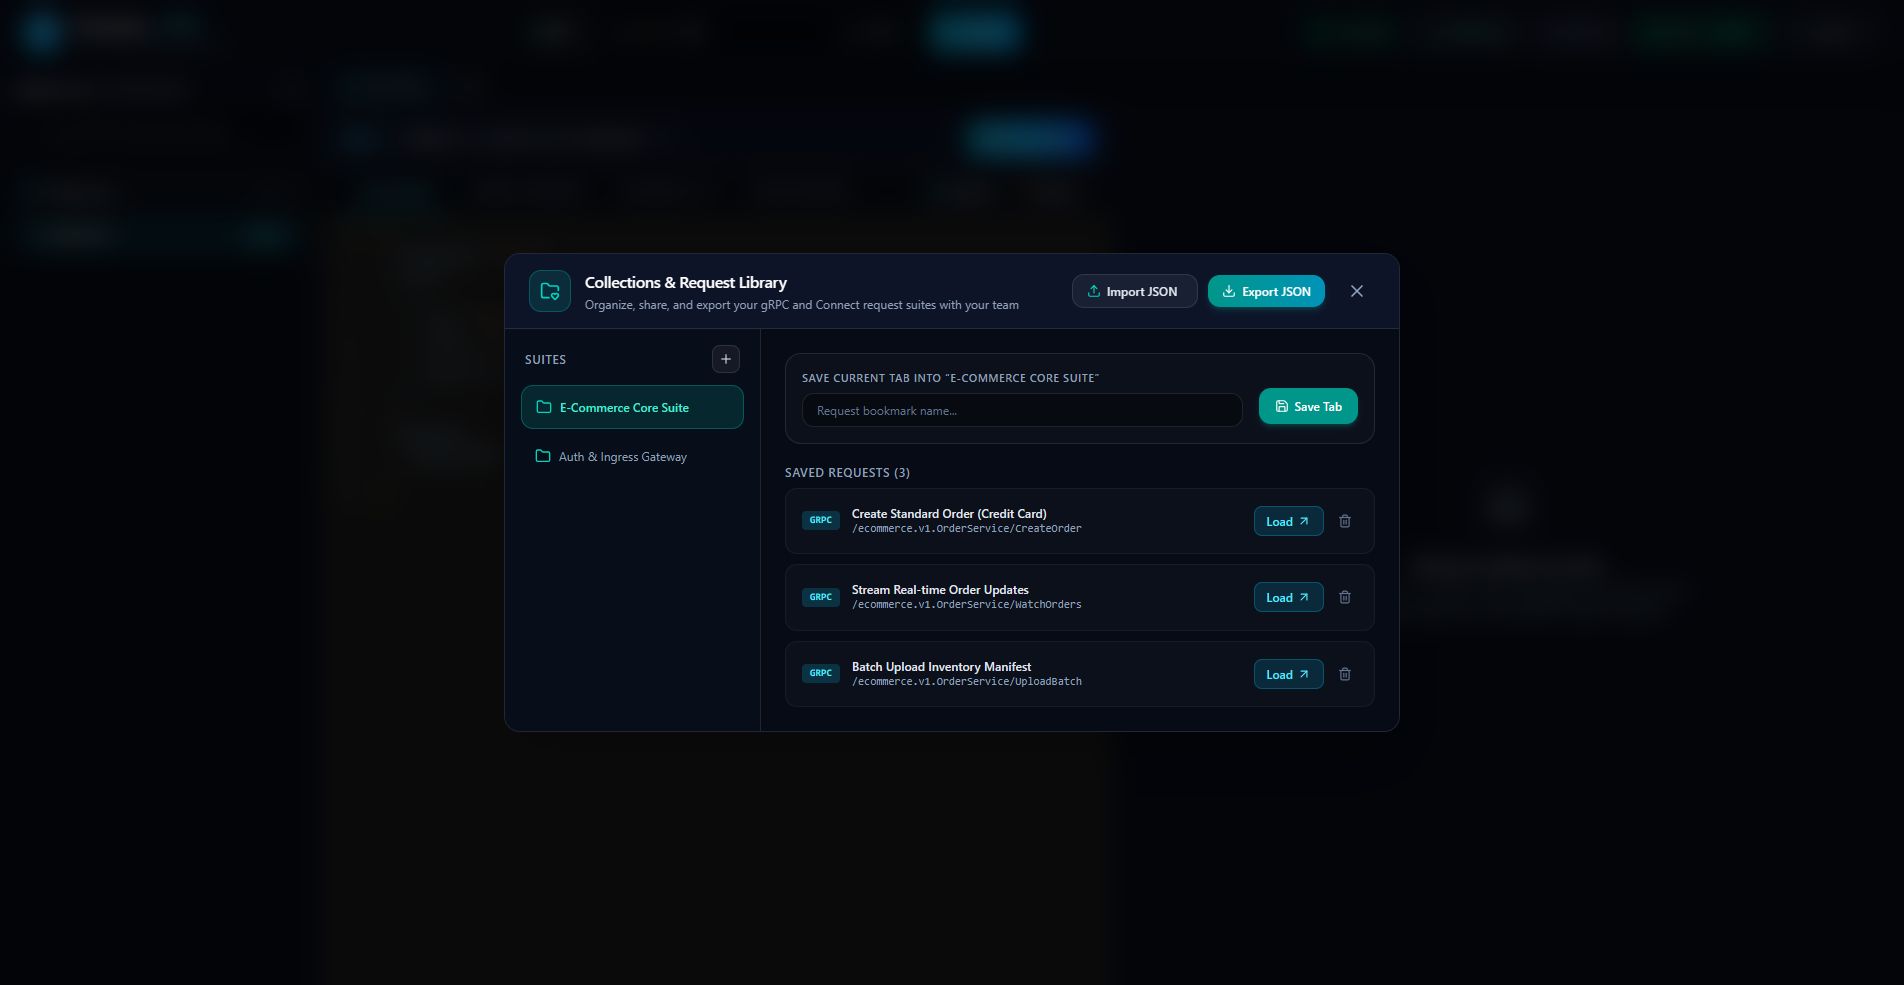Close the Collections & Request Library dialog
Image resolution: width=1904 pixels, height=985 pixels.
click(x=1357, y=291)
